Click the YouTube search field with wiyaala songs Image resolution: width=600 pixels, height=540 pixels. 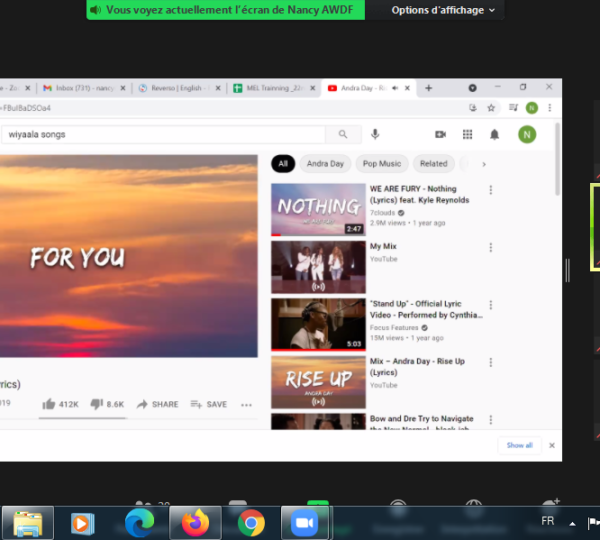(163, 135)
